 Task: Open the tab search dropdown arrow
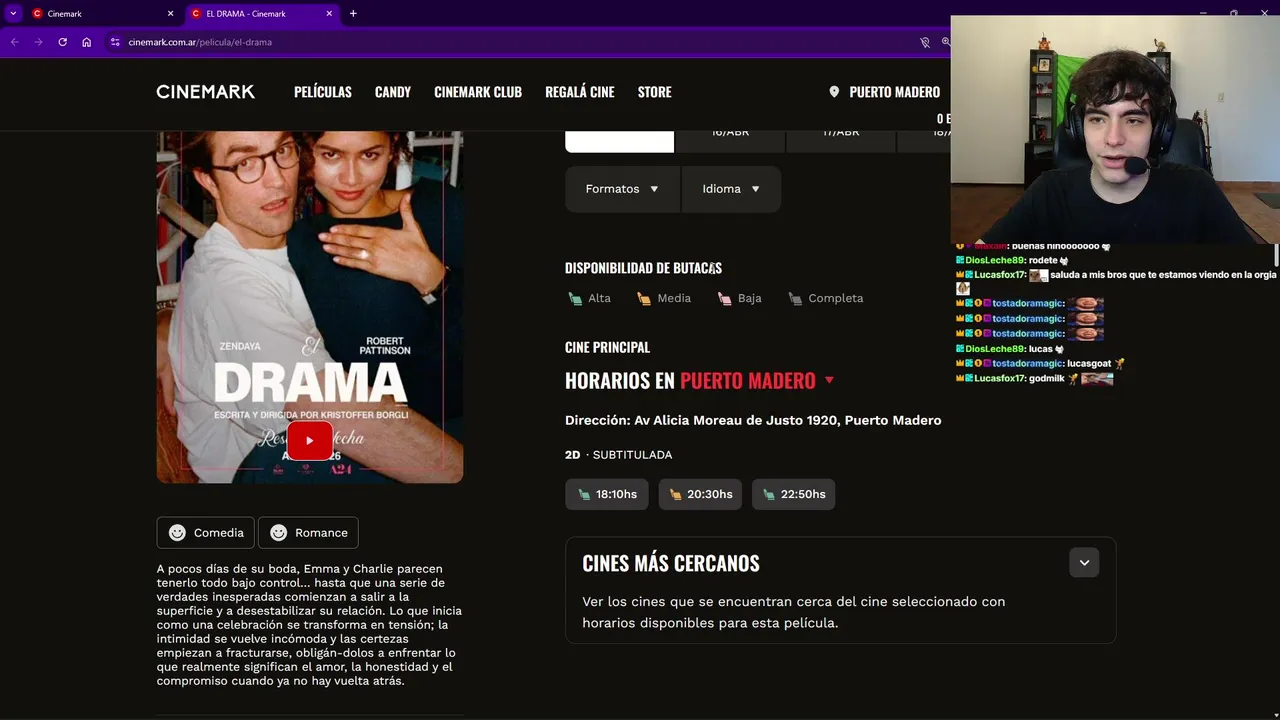(13, 14)
